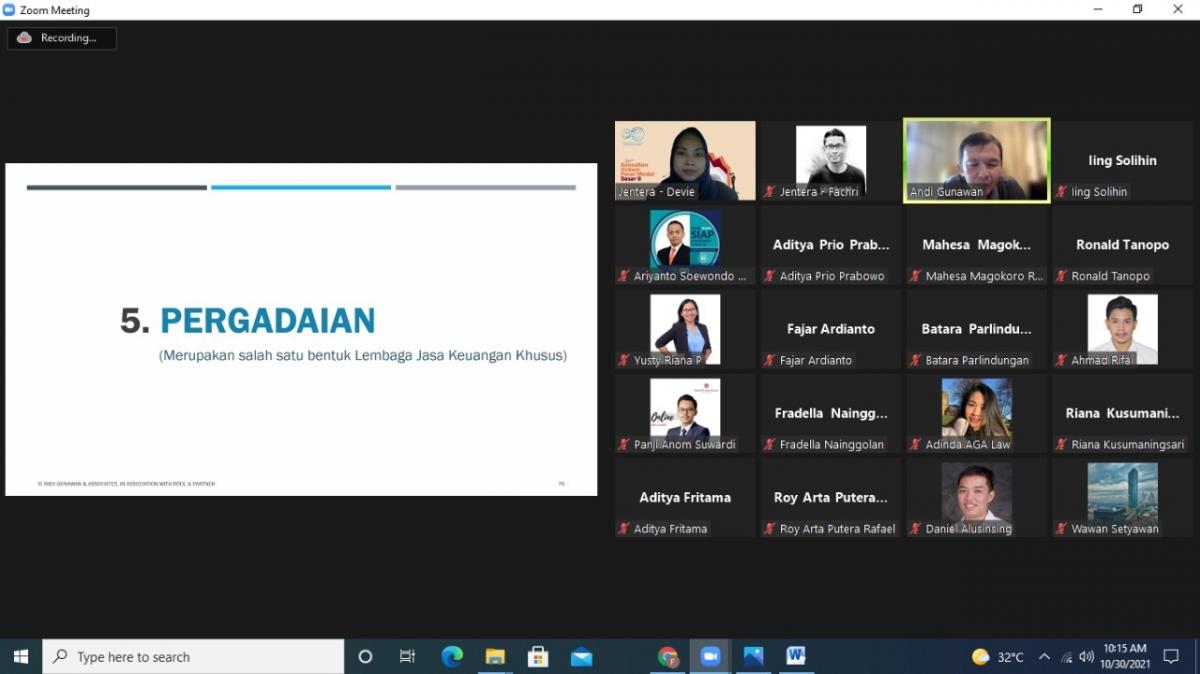
Task: Select Andi Gunawan's video tile
Action: tap(976, 160)
